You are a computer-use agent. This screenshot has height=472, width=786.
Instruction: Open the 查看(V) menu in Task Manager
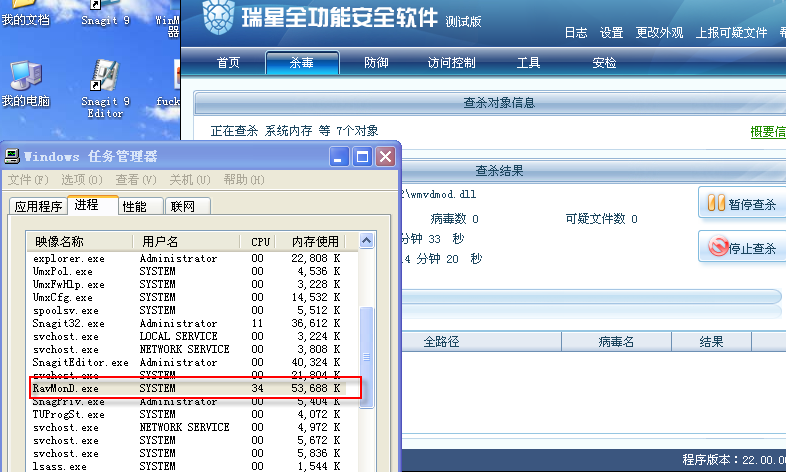point(136,179)
